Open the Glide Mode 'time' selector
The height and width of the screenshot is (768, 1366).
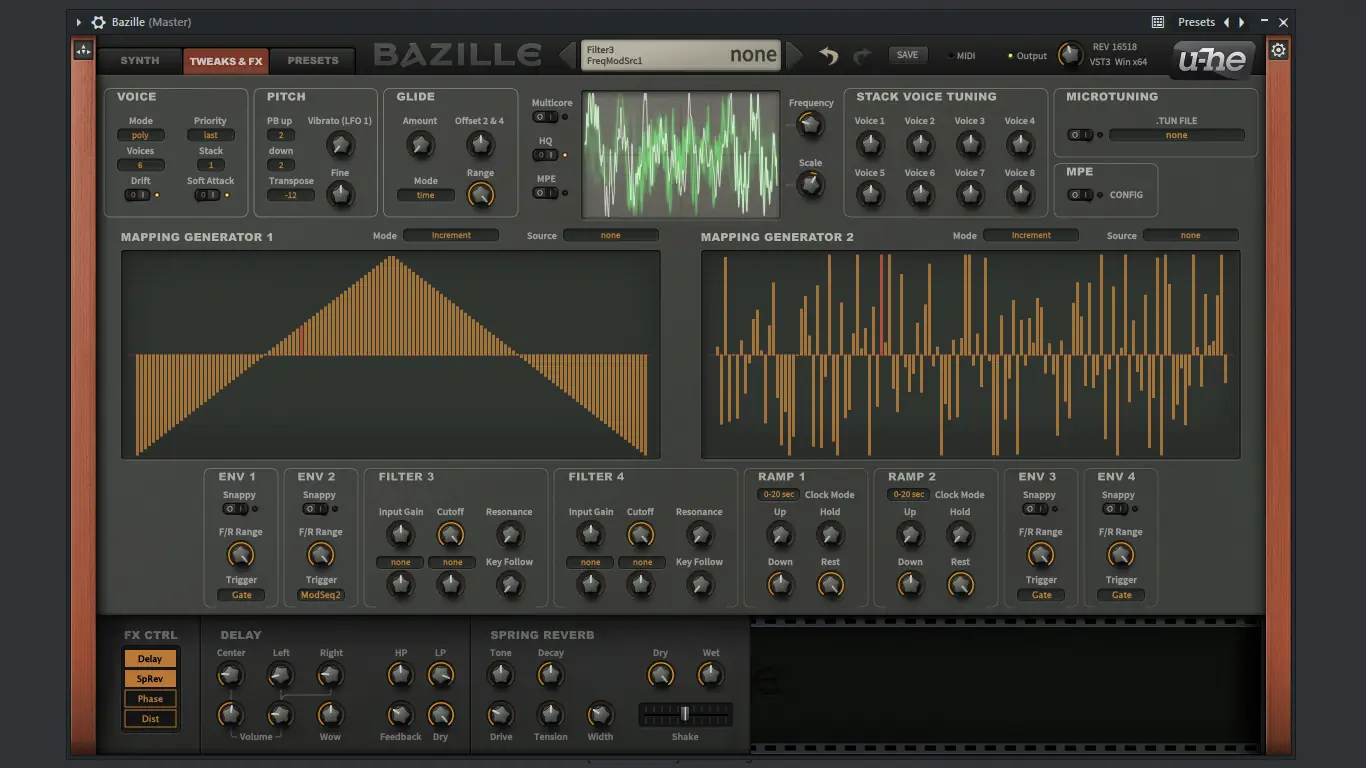tap(426, 195)
